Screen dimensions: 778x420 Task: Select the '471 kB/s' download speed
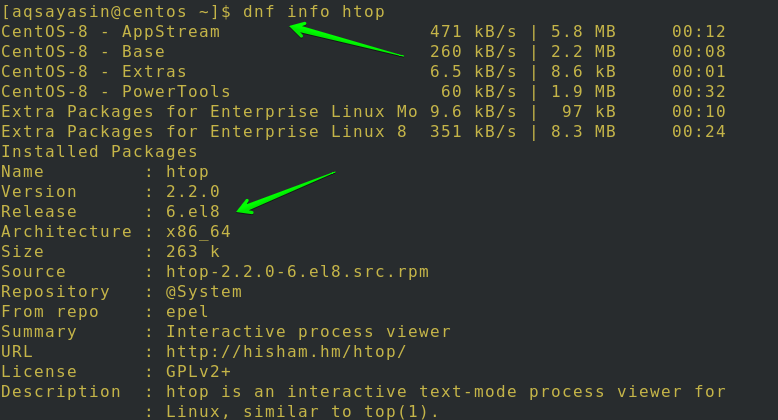tap(473, 32)
